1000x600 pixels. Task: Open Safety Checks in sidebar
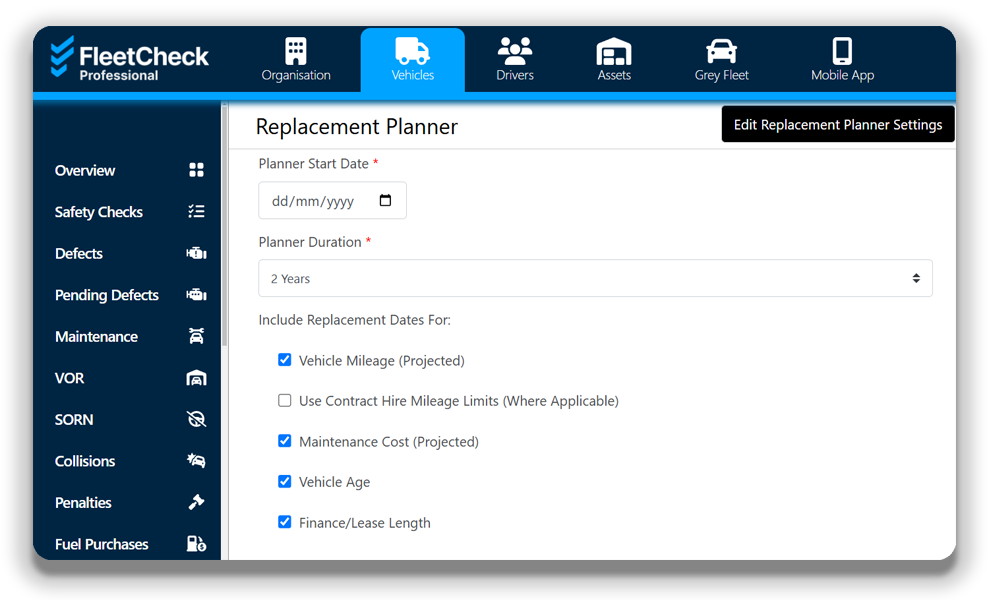click(x=99, y=212)
